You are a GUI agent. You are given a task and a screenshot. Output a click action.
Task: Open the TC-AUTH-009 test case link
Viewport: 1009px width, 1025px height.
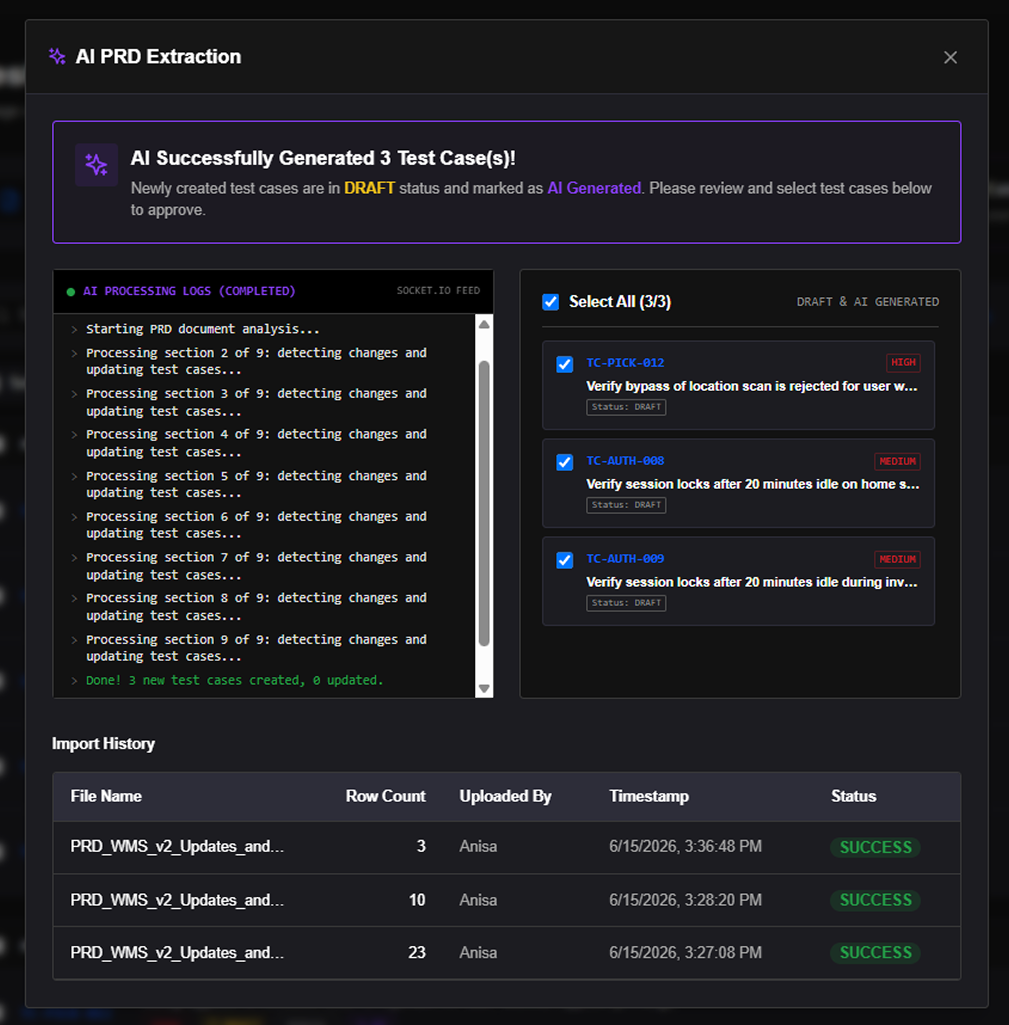pyautogui.click(x=625, y=559)
